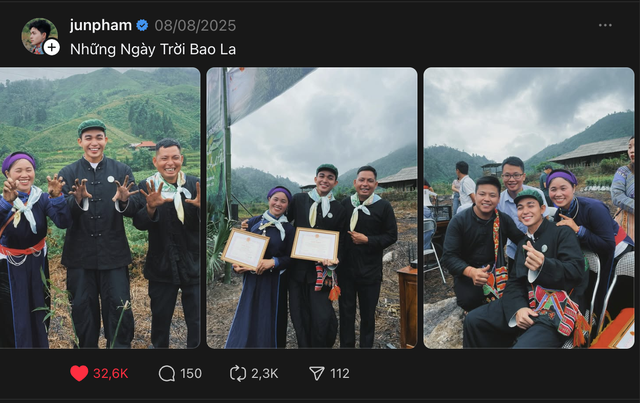Viewport: 640px width, 403px height.
Task: Click the caption "Những Ngày Trời Bao La"
Action: click(x=152, y=48)
